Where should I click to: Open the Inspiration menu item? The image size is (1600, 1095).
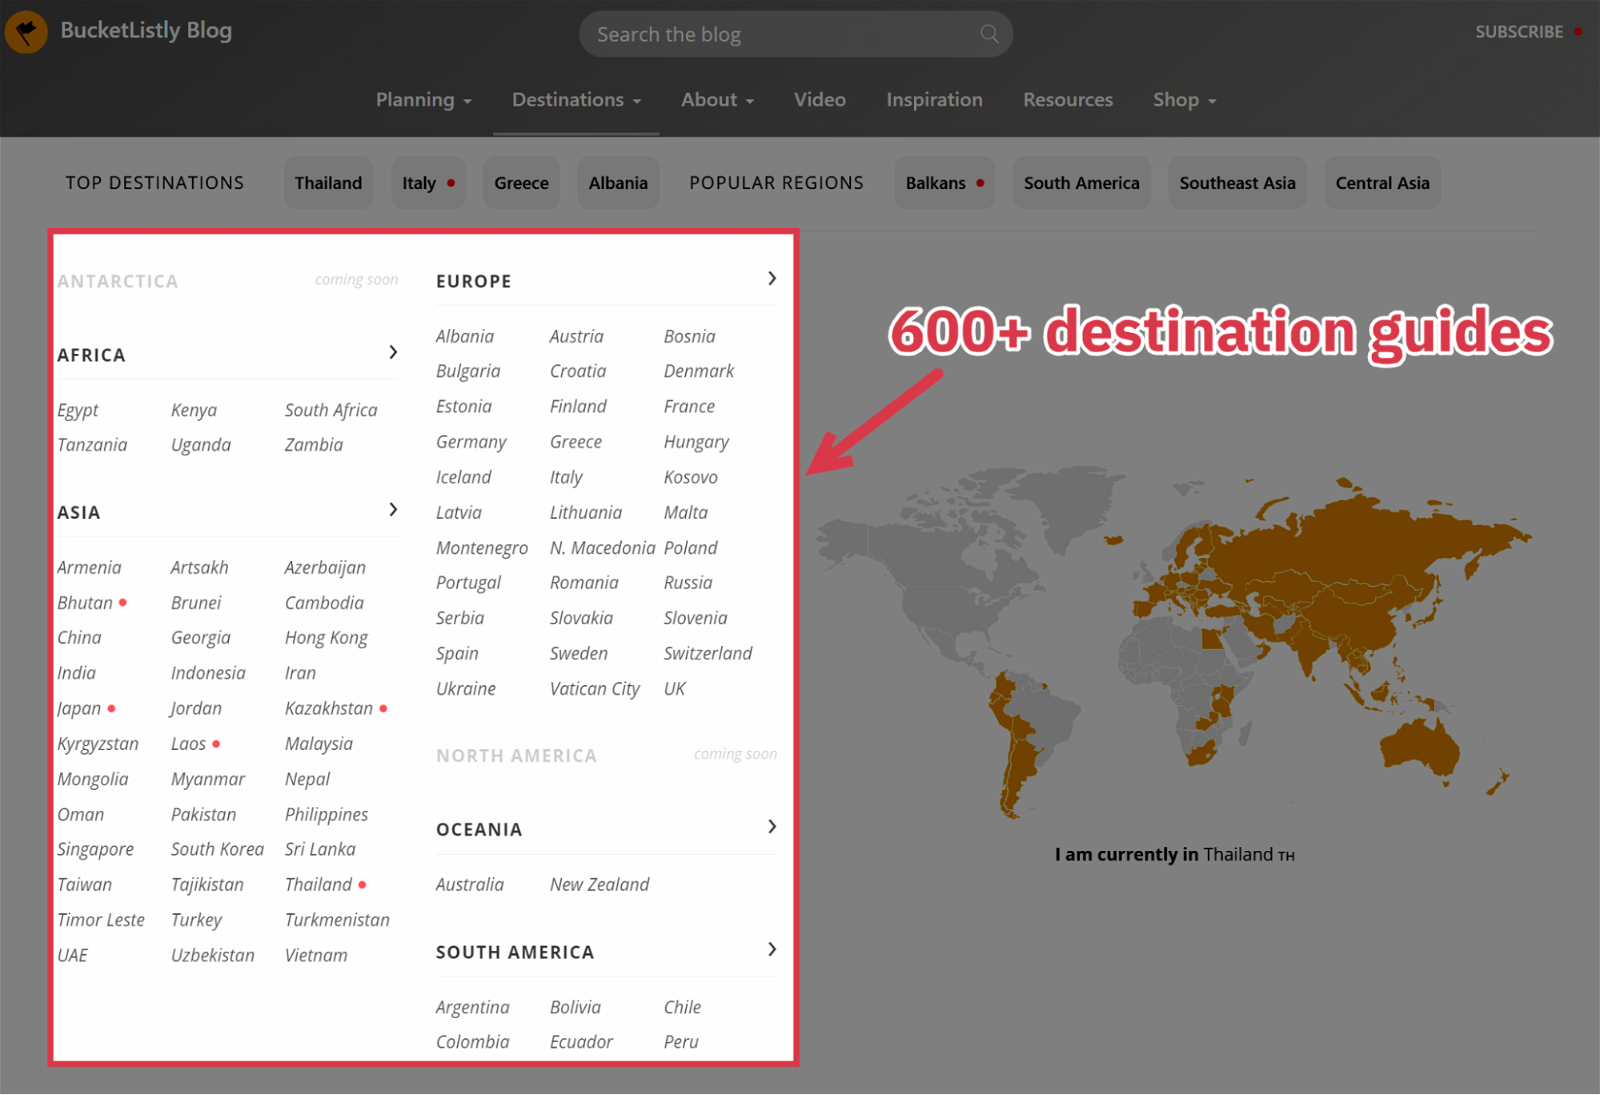point(934,100)
